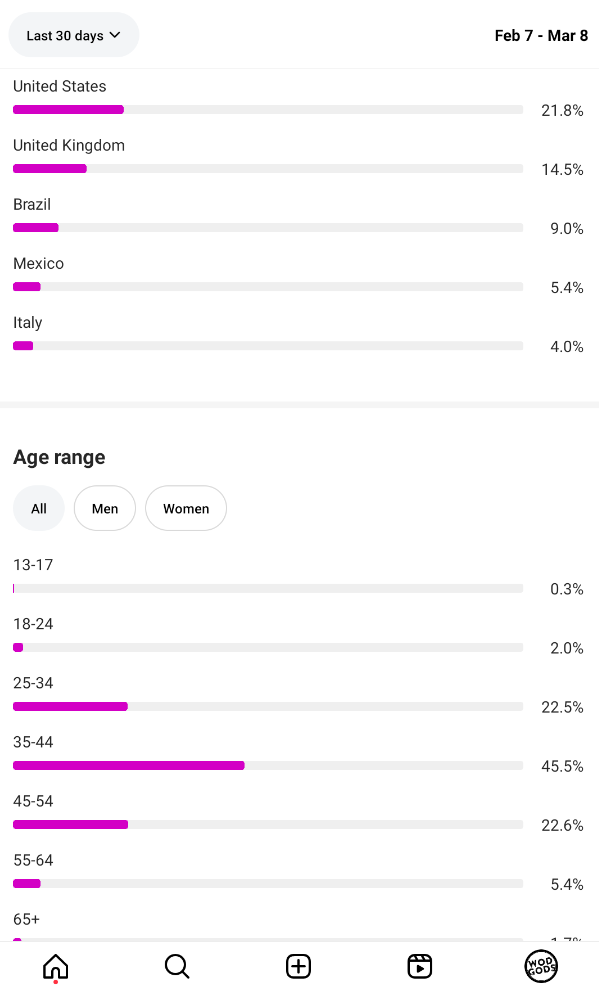The image size is (599, 988).
Task: Click the Age range heading
Action: coord(59,457)
